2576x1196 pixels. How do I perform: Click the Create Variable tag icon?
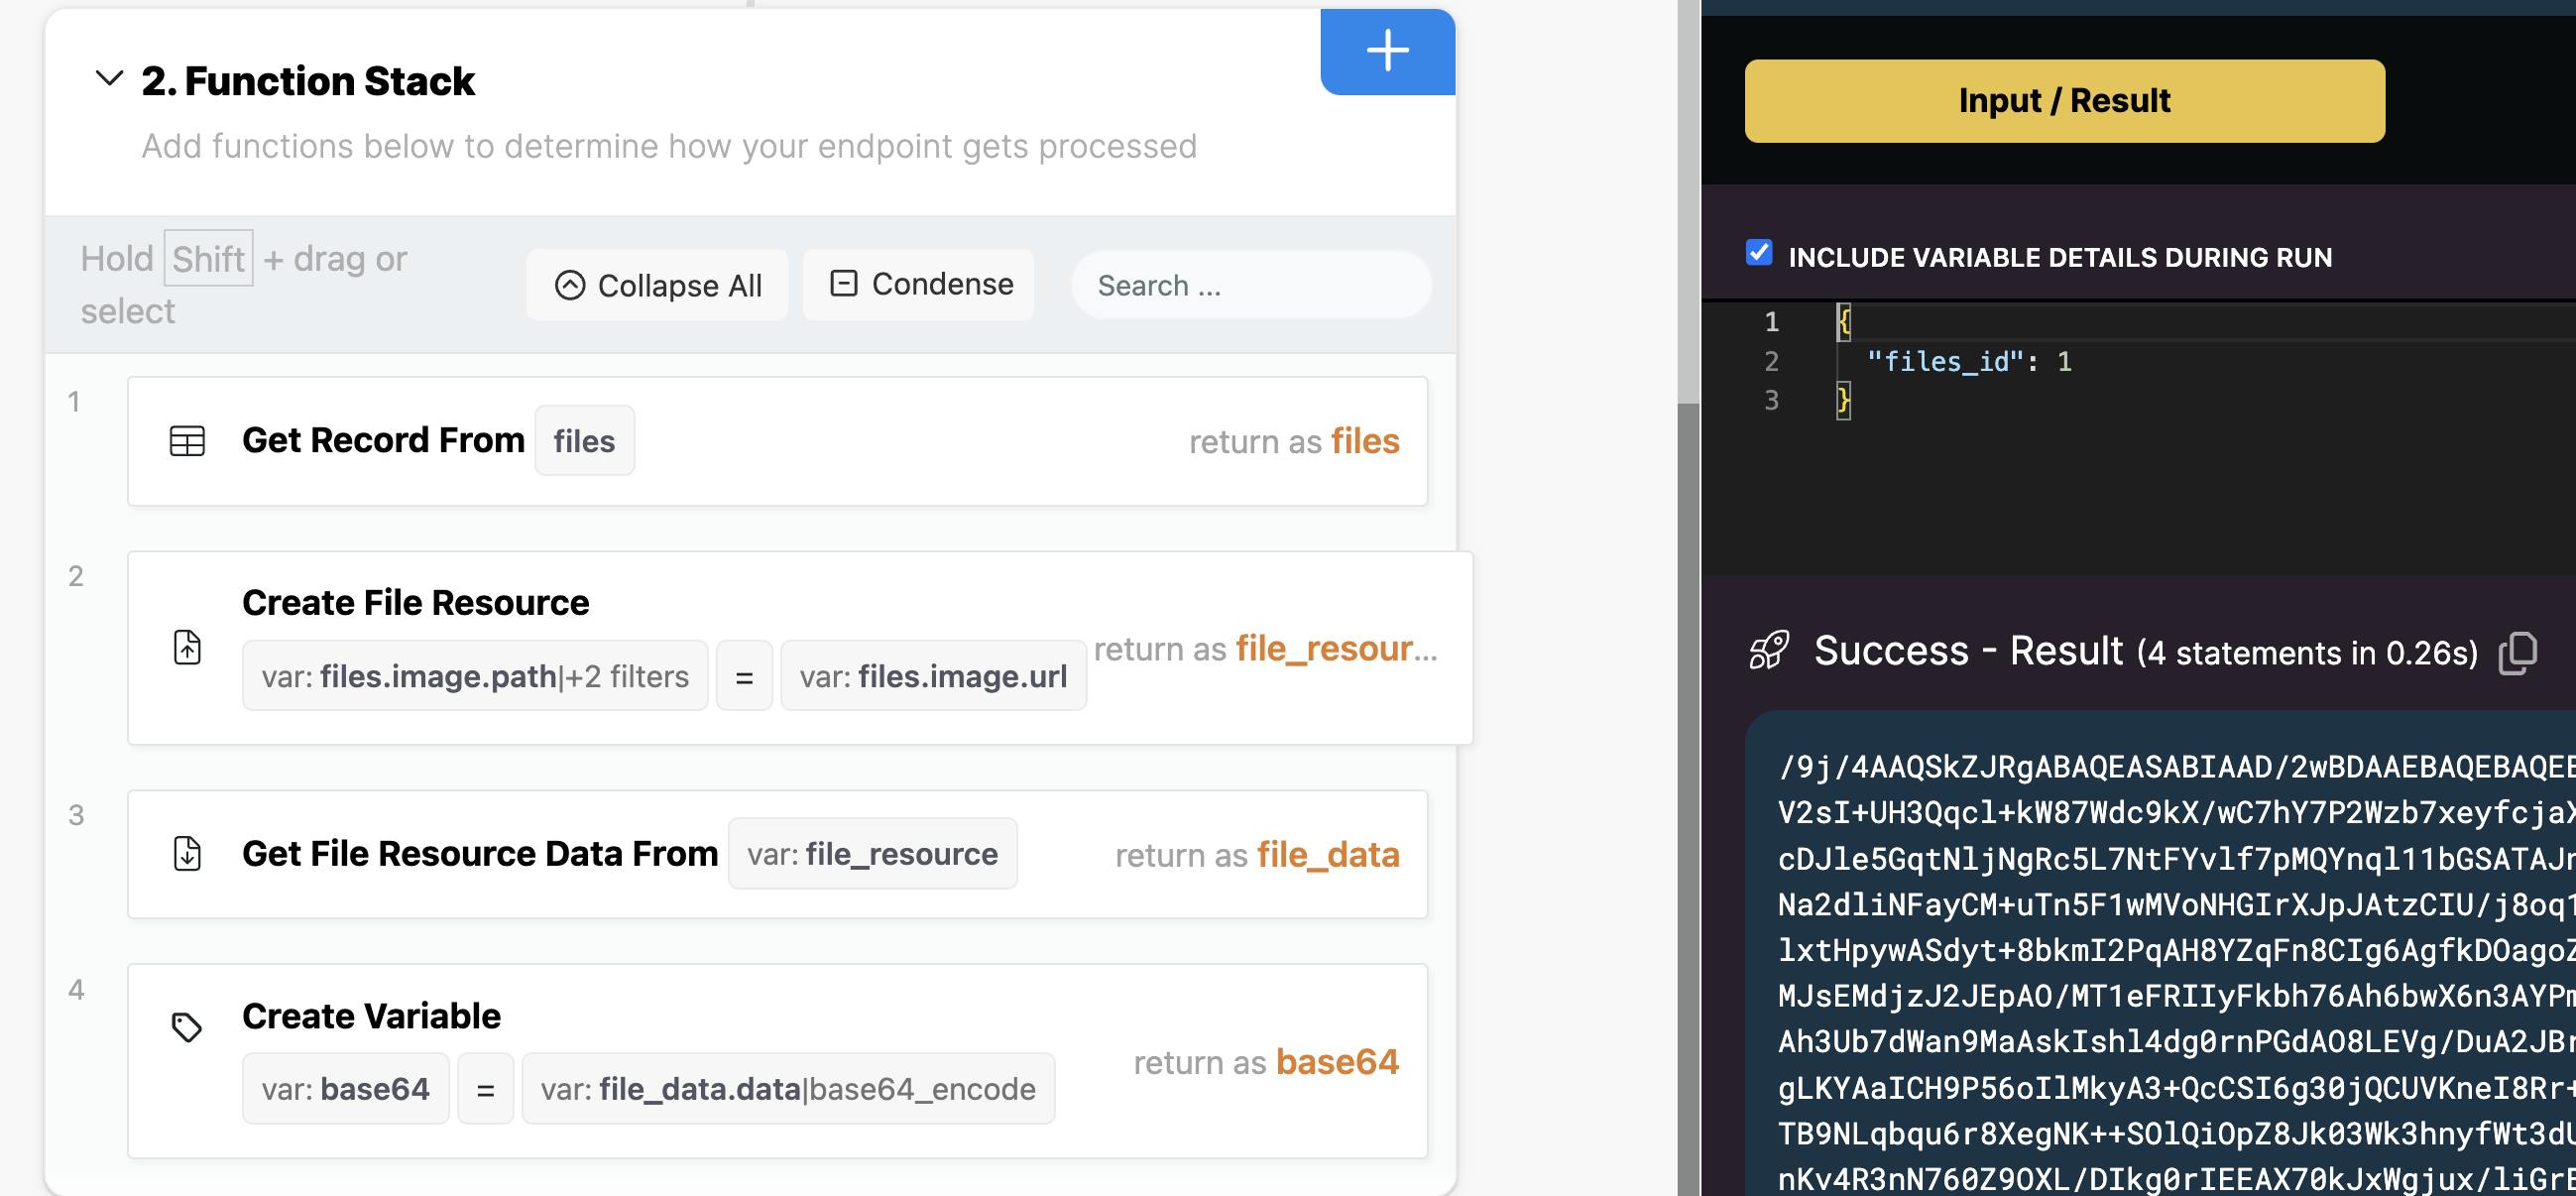(187, 1027)
